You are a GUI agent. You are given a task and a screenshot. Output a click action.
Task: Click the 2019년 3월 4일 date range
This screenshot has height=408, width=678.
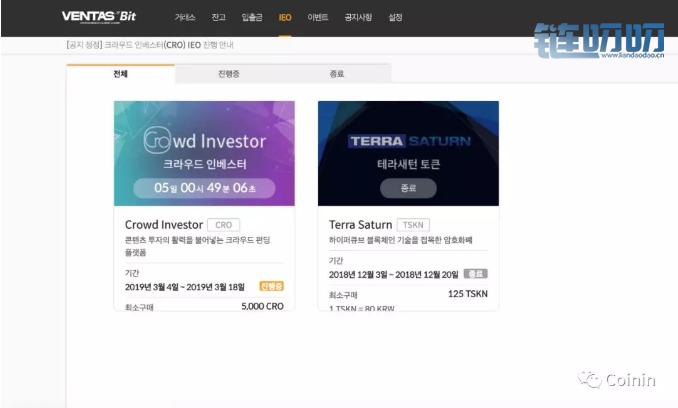[x=185, y=287]
